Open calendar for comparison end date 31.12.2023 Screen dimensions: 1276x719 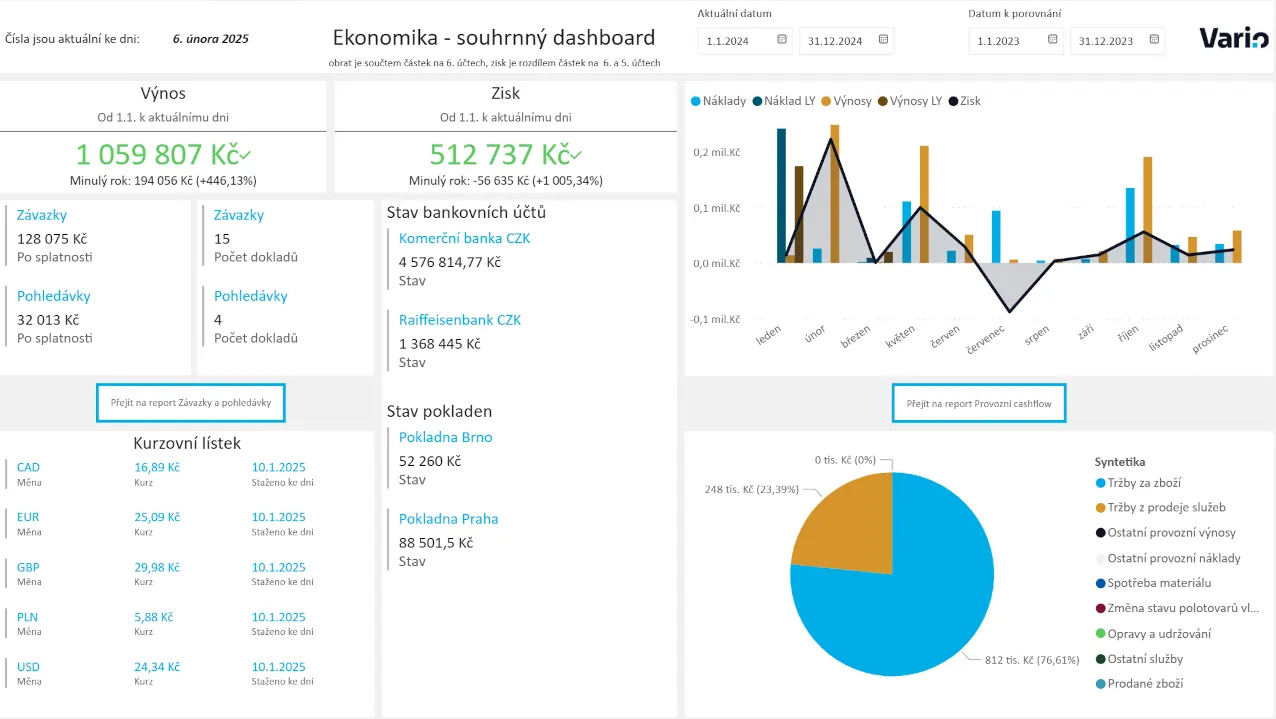1155,40
